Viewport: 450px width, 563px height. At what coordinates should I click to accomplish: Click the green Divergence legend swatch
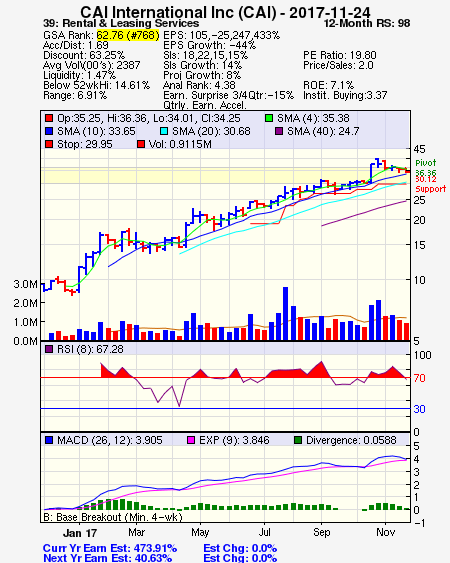[x=298, y=440]
